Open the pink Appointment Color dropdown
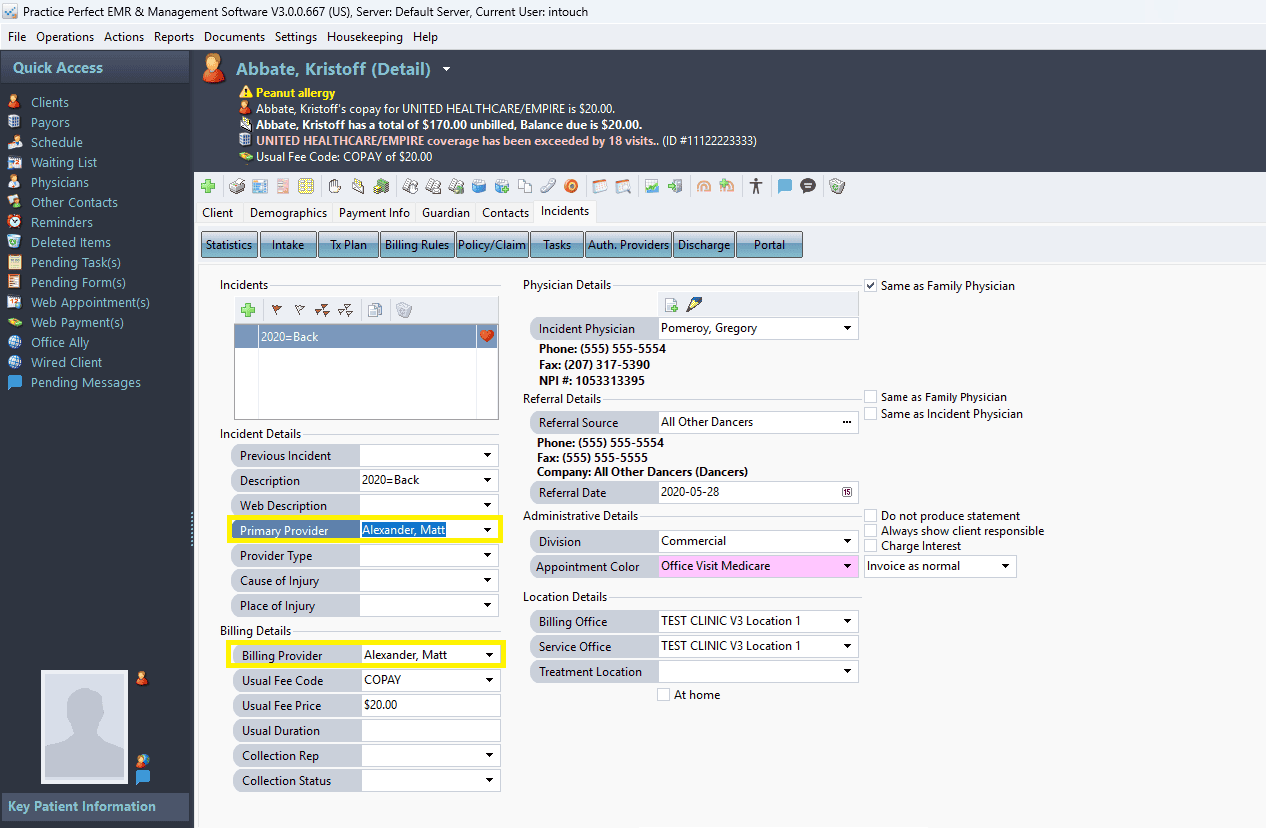This screenshot has height=828, width=1266. (x=848, y=566)
